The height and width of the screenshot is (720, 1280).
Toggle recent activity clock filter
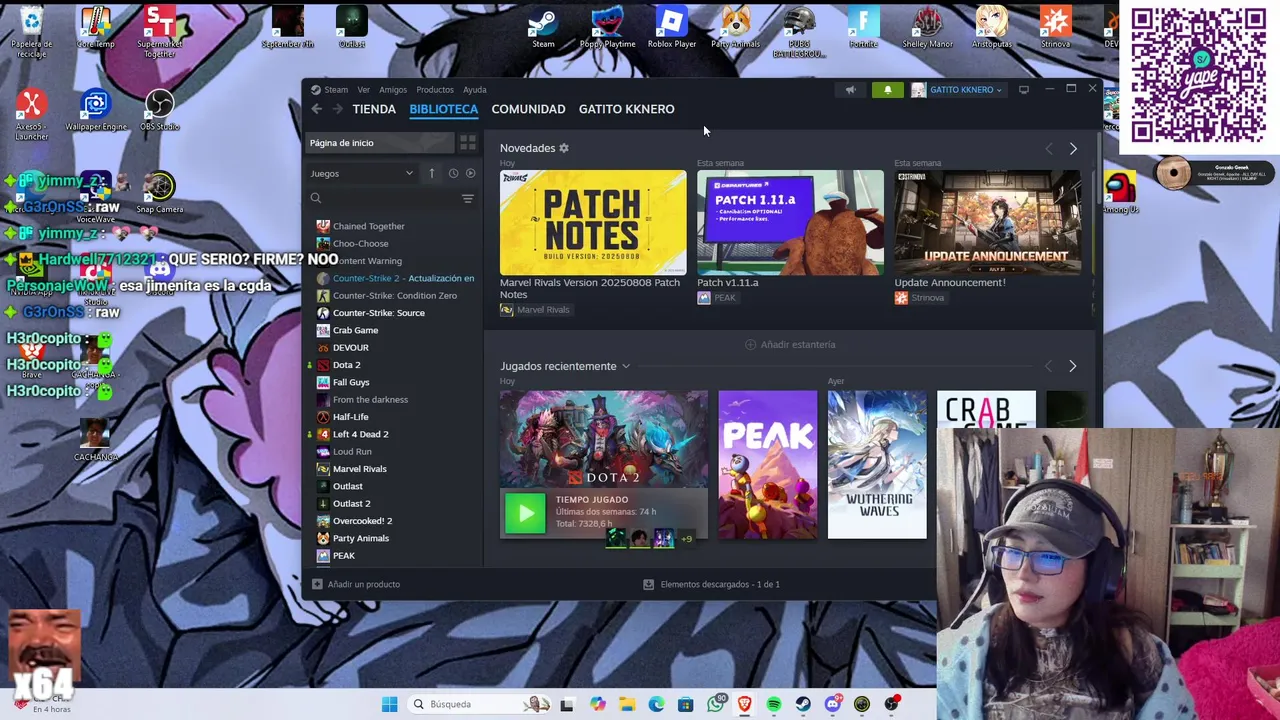click(x=453, y=173)
